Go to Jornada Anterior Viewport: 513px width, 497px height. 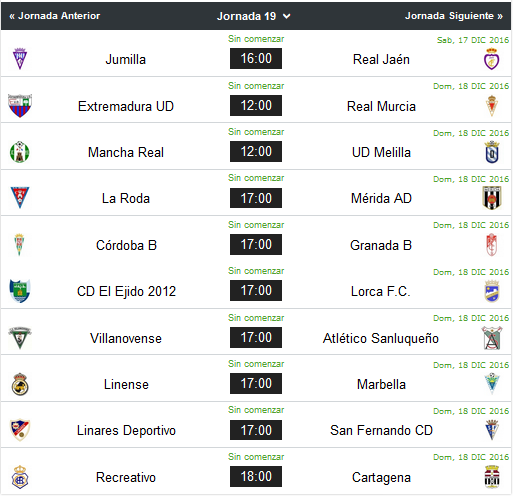(54, 16)
